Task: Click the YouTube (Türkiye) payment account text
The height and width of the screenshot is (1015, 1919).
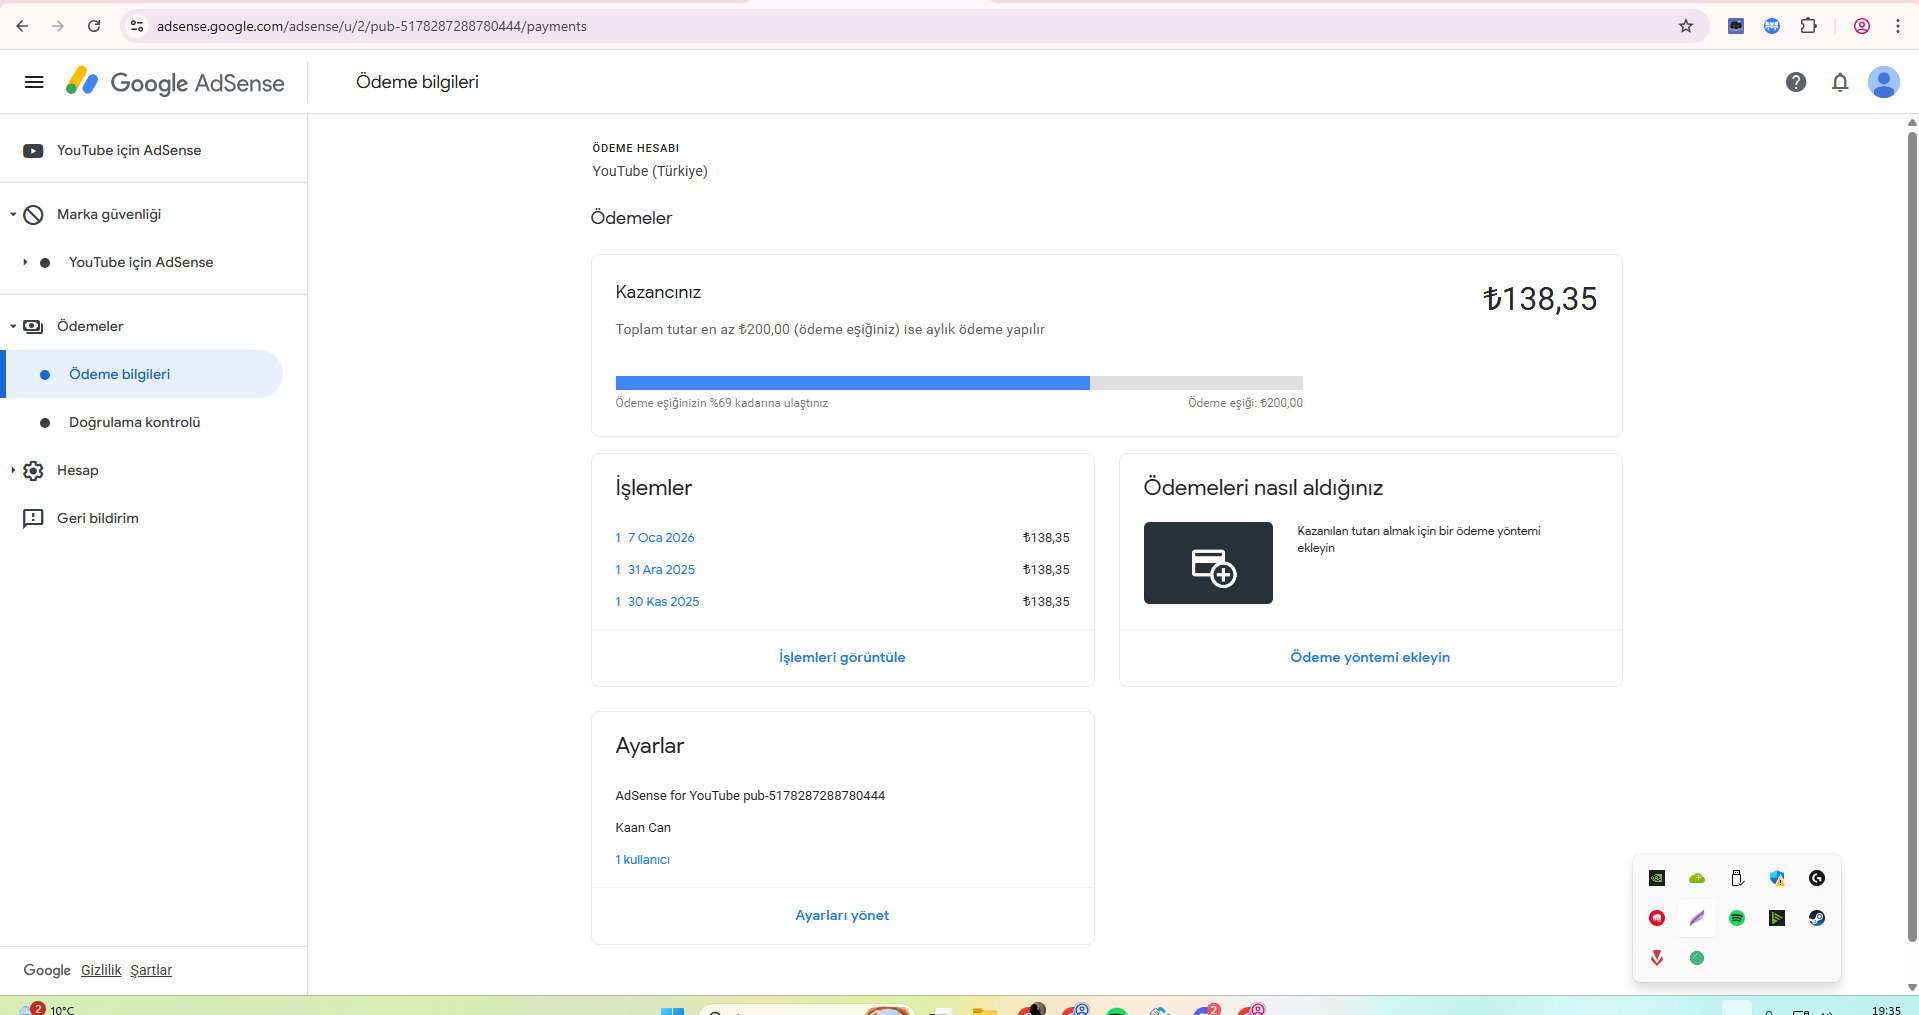Action: pyautogui.click(x=650, y=171)
